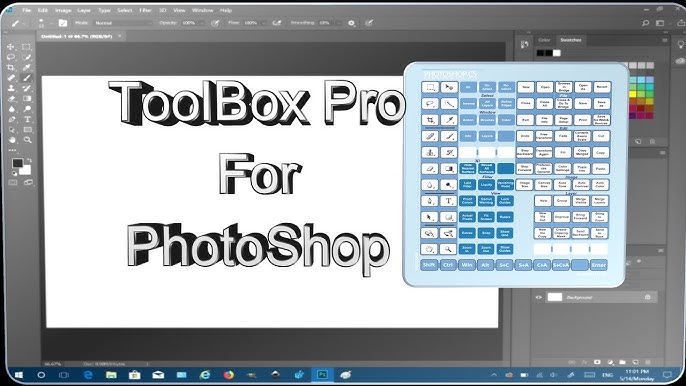This screenshot has width=686, height=386.
Task: Select the Path Selection tool in Photoshop toolbar
Action: [11, 130]
